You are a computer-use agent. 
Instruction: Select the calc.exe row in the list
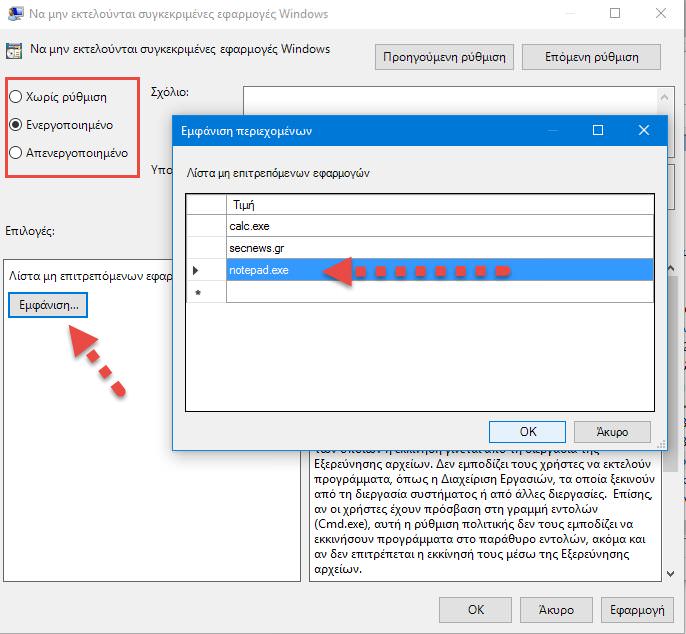coord(440,226)
